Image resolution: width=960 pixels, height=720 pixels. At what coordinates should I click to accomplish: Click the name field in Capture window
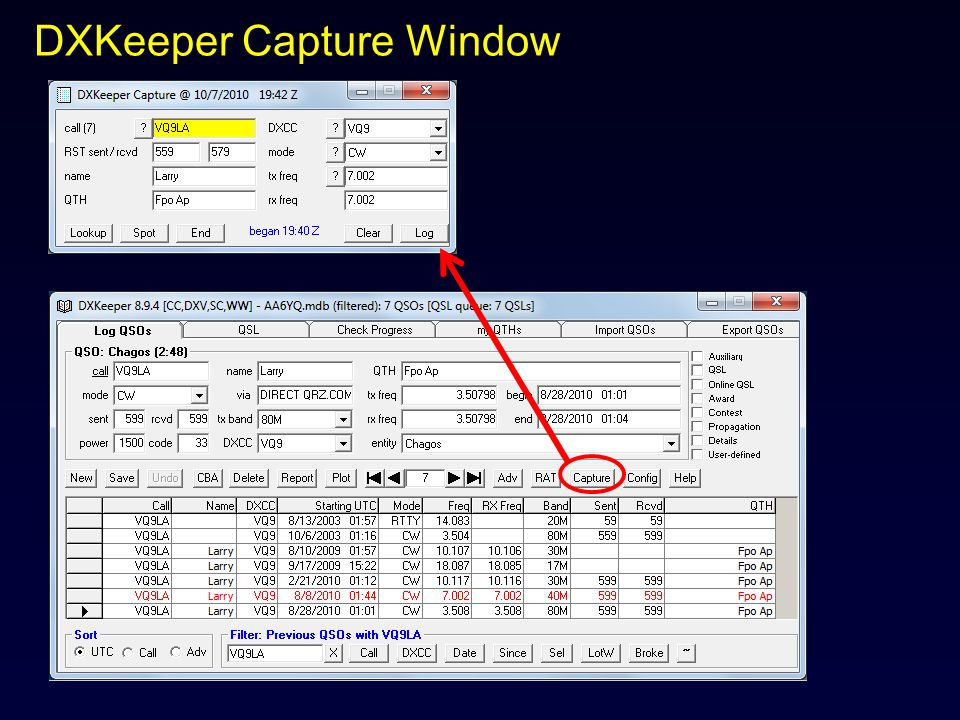pyautogui.click(x=204, y=176)
